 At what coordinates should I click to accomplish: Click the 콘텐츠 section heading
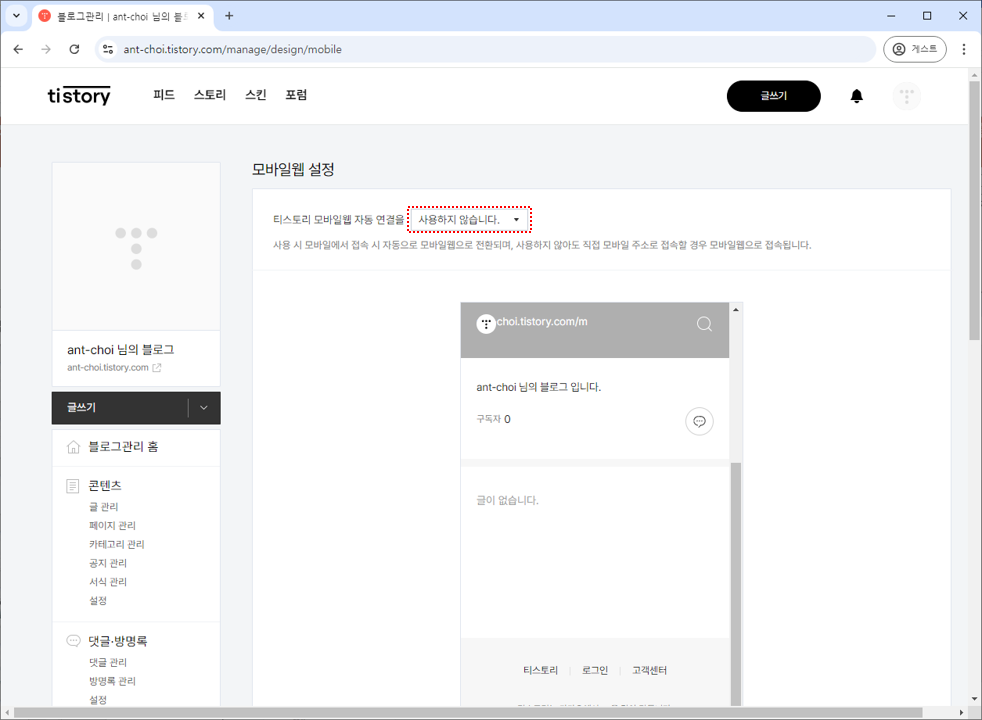105,485
